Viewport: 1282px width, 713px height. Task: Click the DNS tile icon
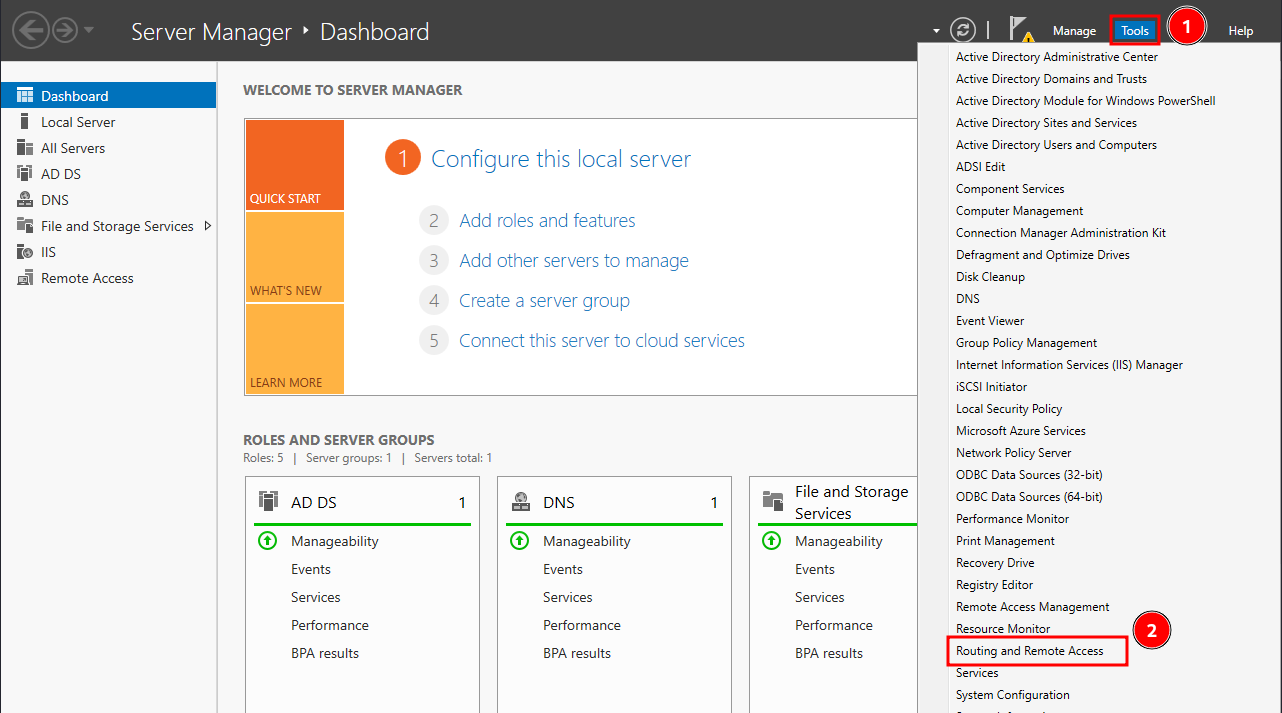520,501
